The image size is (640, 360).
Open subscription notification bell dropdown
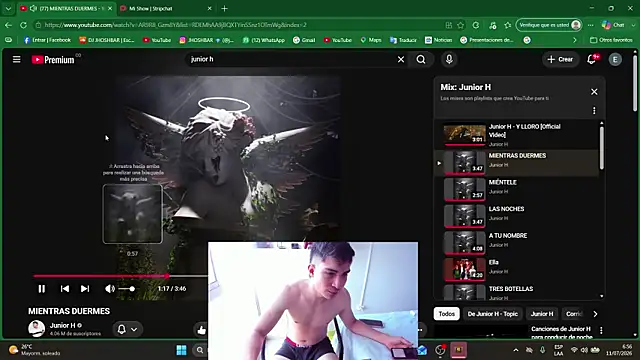click(x=127, y=329)
